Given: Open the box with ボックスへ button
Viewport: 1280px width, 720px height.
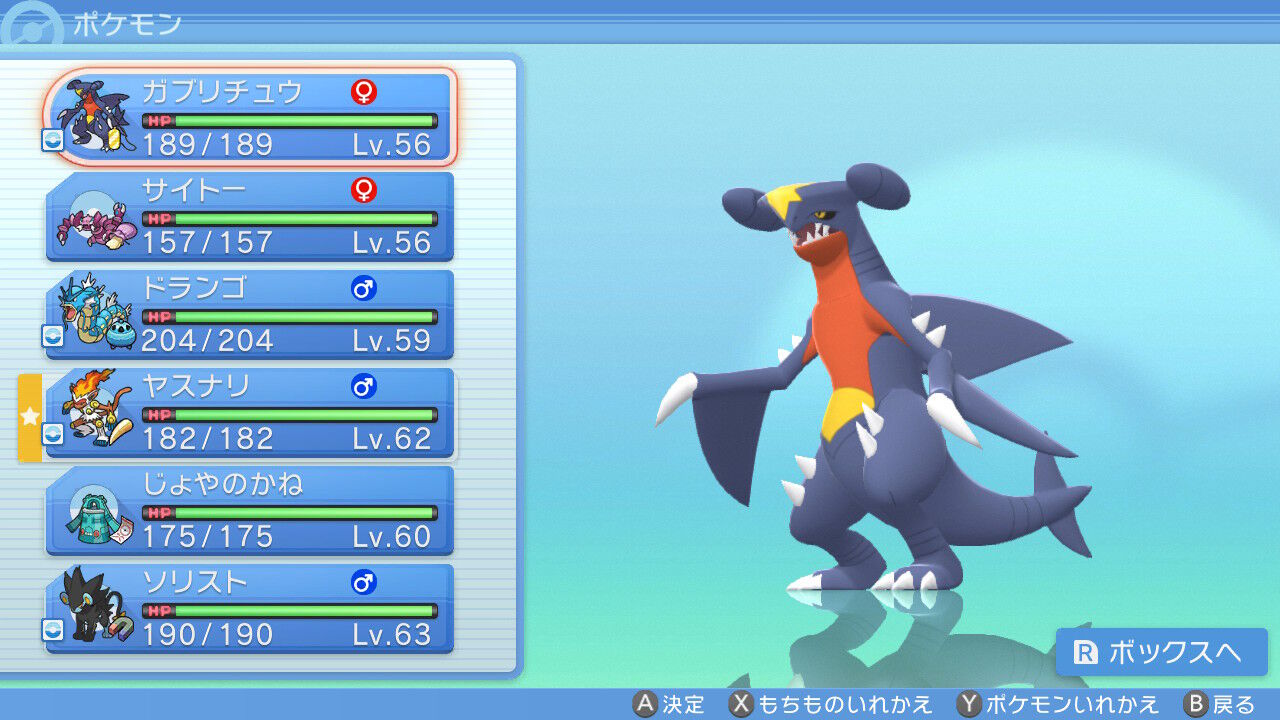Looking at the screenshot, I should click(x=1162, y=652).
